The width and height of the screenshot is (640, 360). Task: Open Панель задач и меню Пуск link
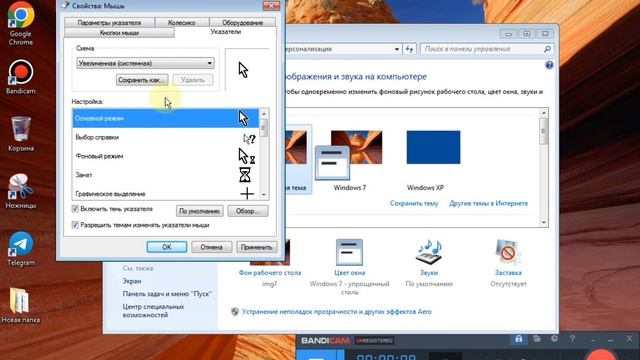pyautogui.click(x=167, y=294)
